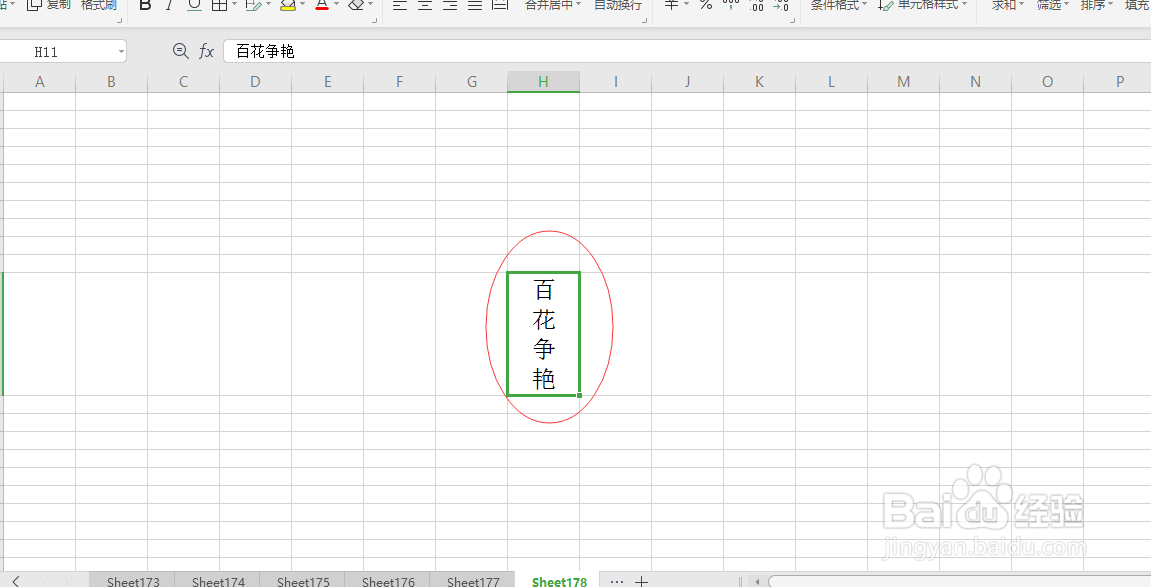Toggle 自动换行 wrap text
This screenshot has height=587, width=1151.
(618, 6)
